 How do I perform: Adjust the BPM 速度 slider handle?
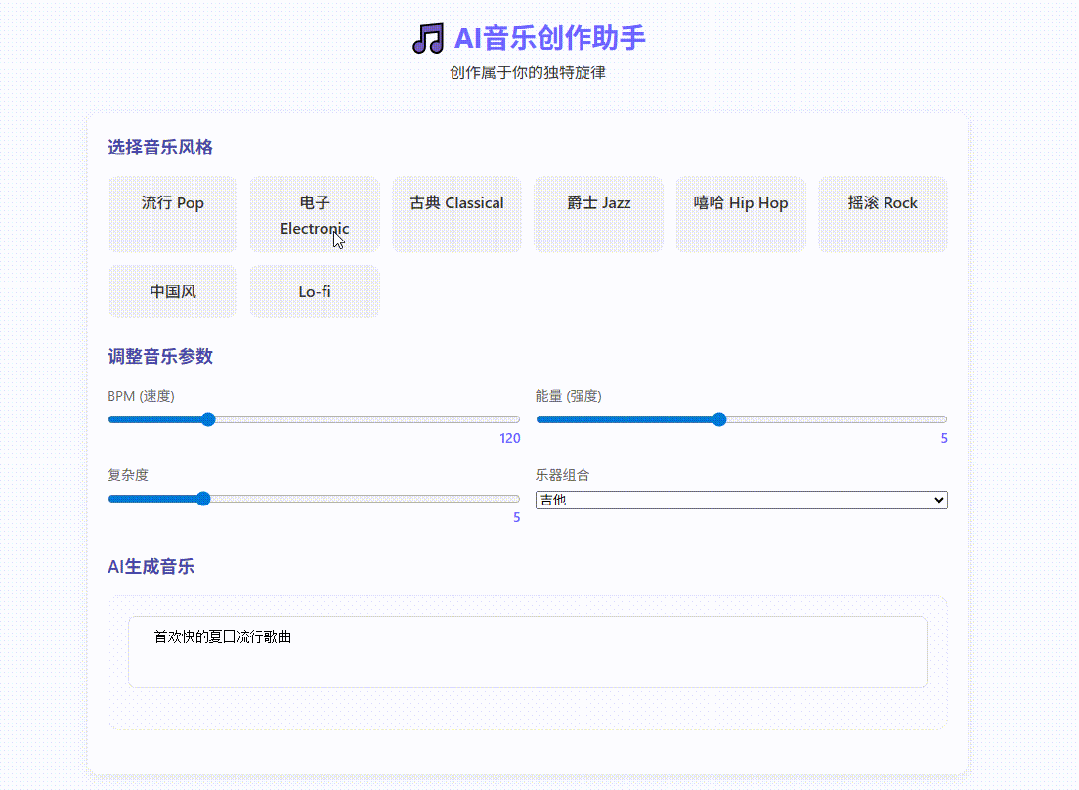coord(207,419)
